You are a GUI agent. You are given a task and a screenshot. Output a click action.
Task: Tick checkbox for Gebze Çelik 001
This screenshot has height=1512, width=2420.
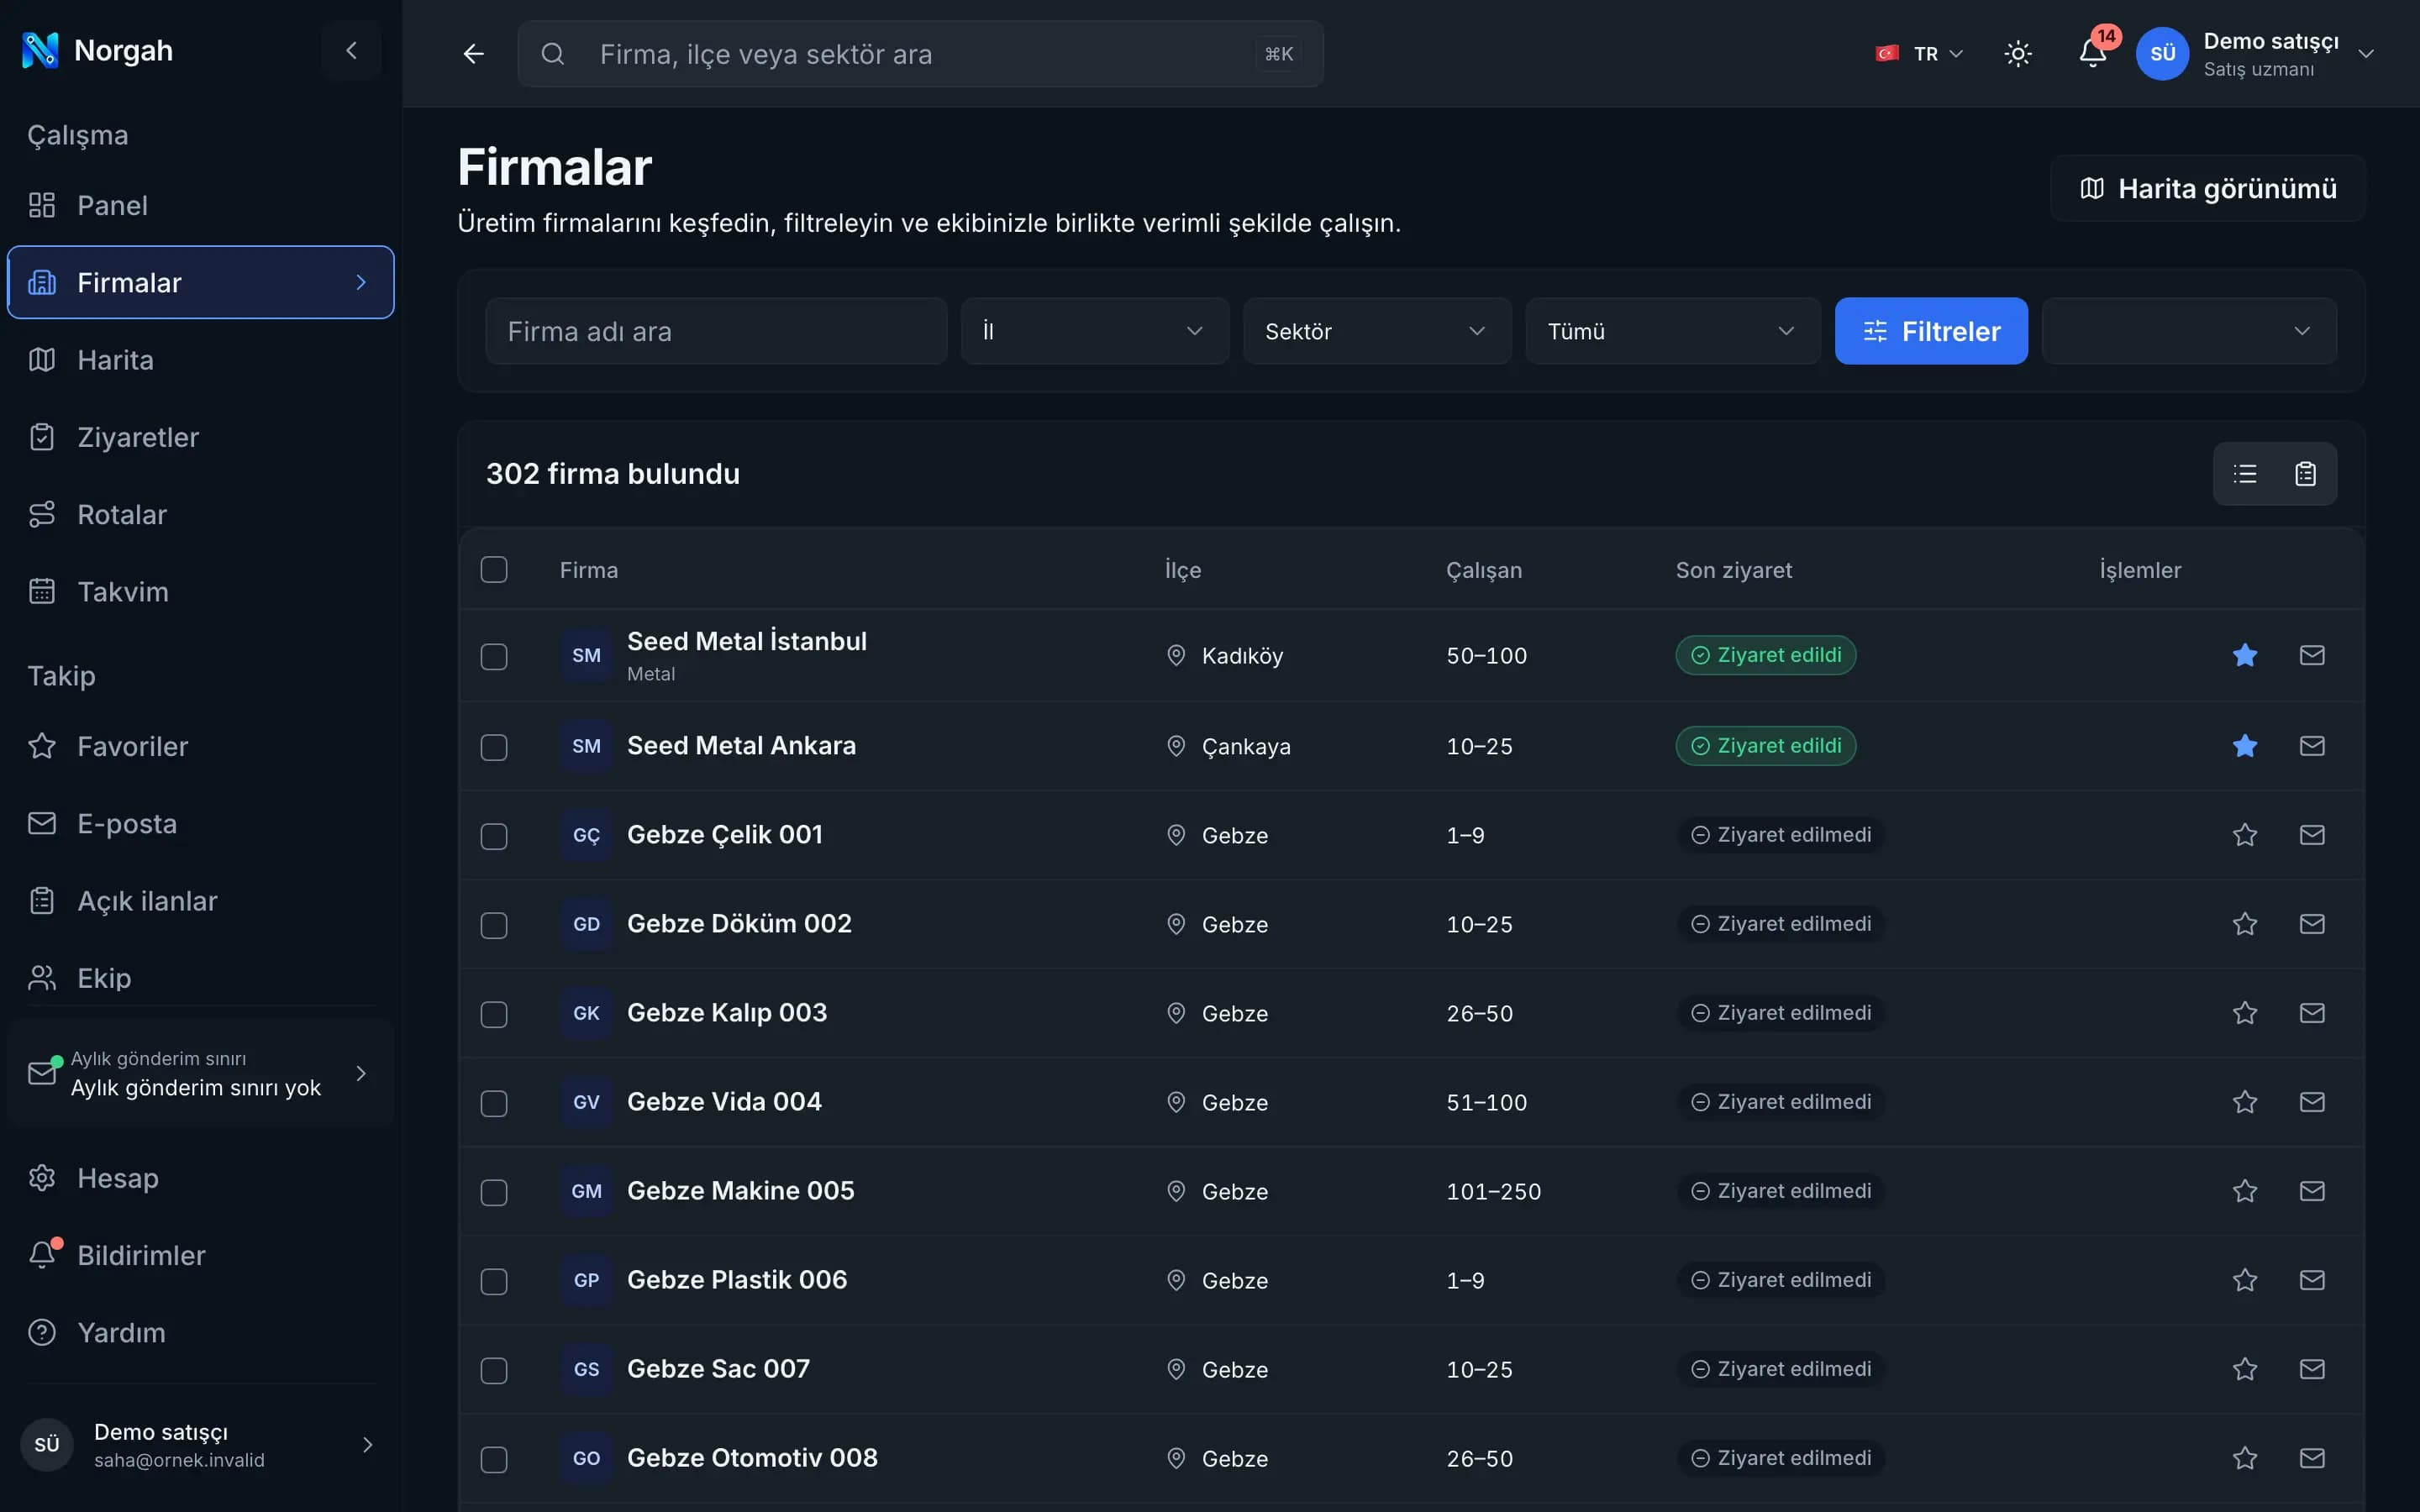(x=494, y=836)
